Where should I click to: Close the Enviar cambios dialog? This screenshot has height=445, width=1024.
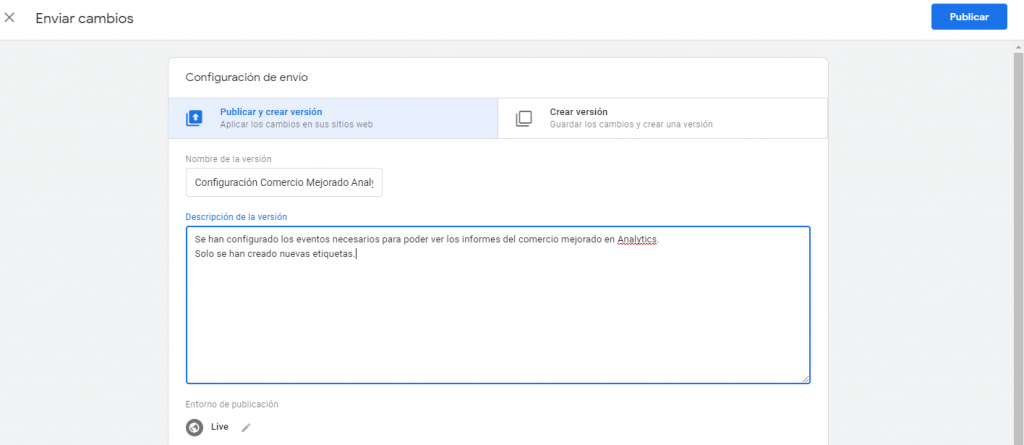pyautogui.click(x=9, y=18)
